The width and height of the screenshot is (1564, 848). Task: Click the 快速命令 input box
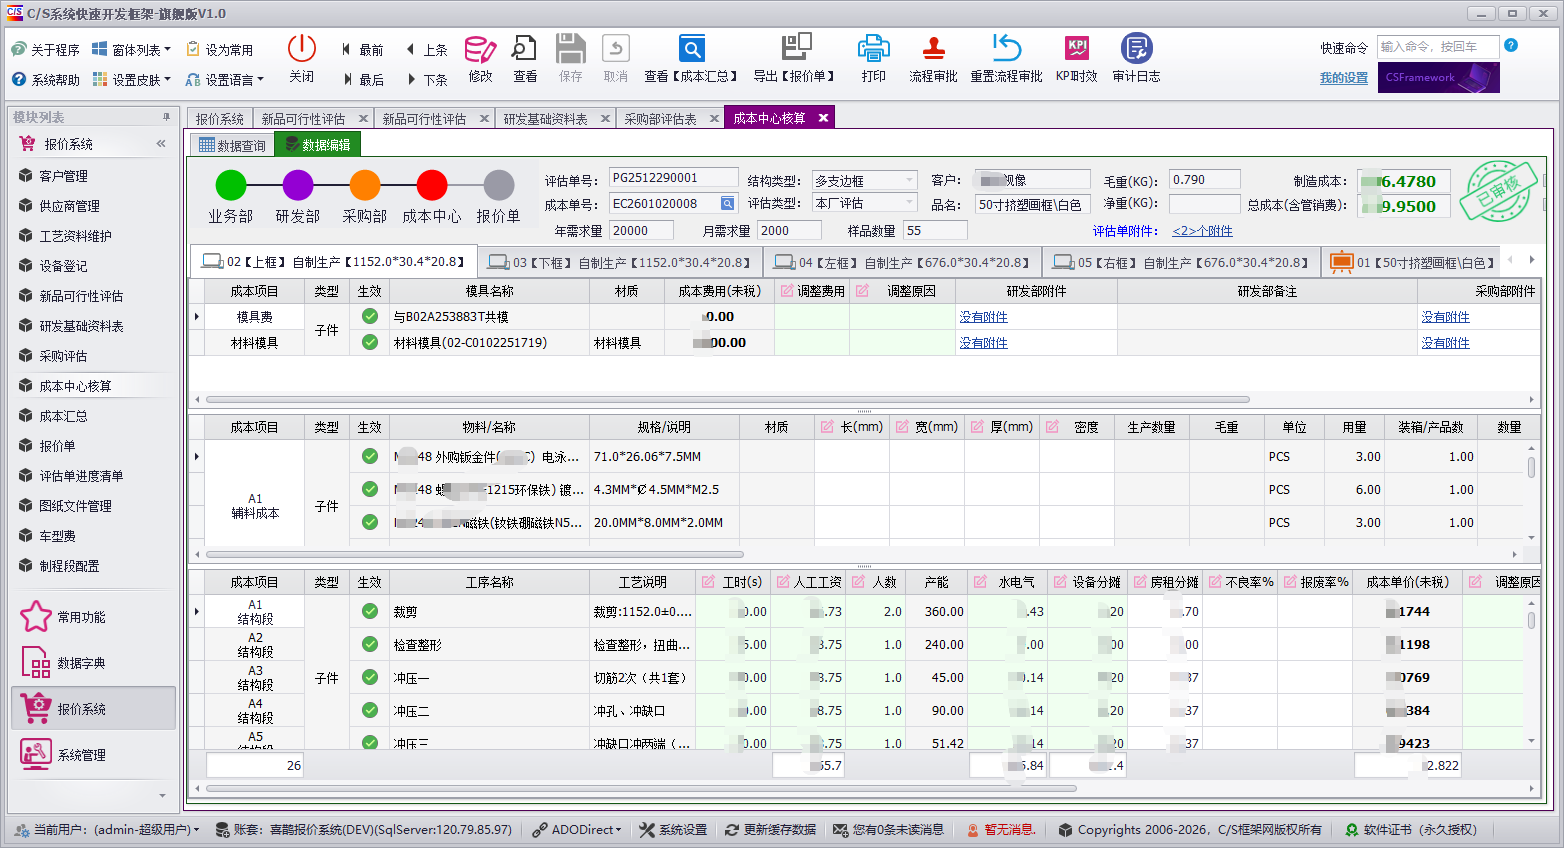[1438, 46]
